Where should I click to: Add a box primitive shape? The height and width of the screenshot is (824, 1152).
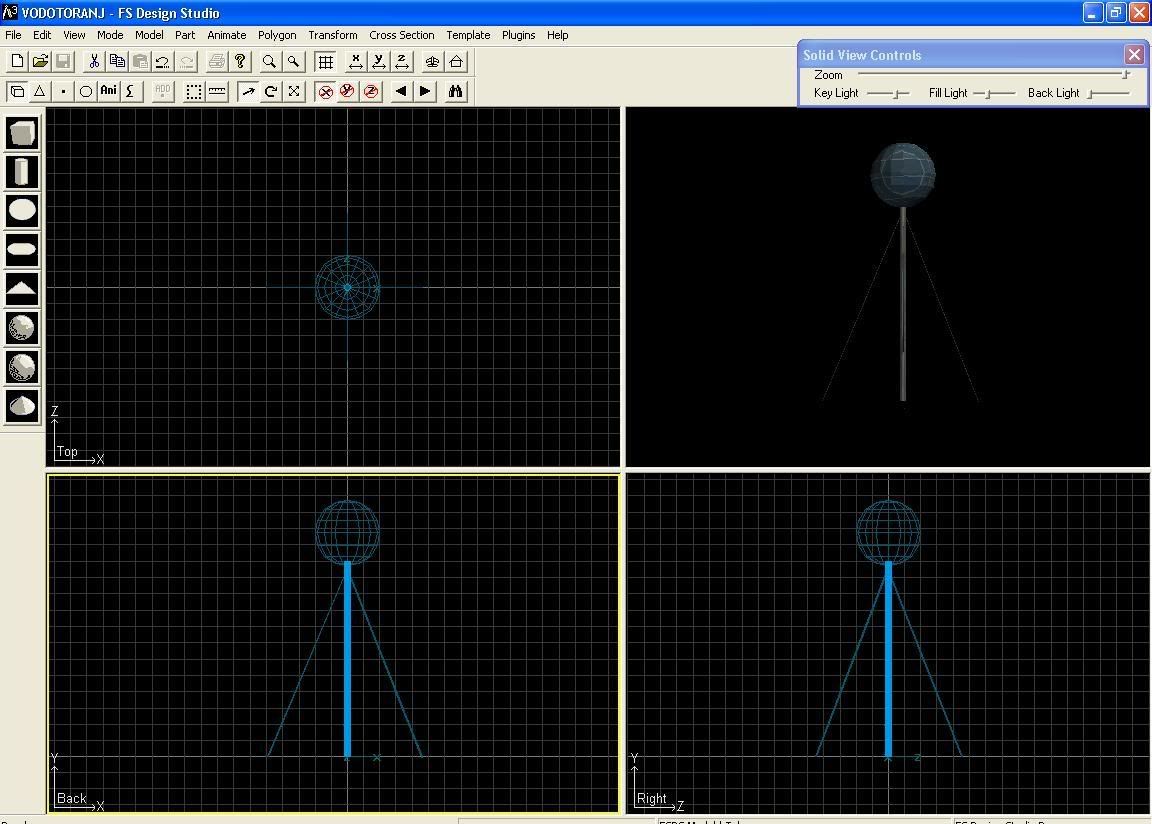point(22,133)
